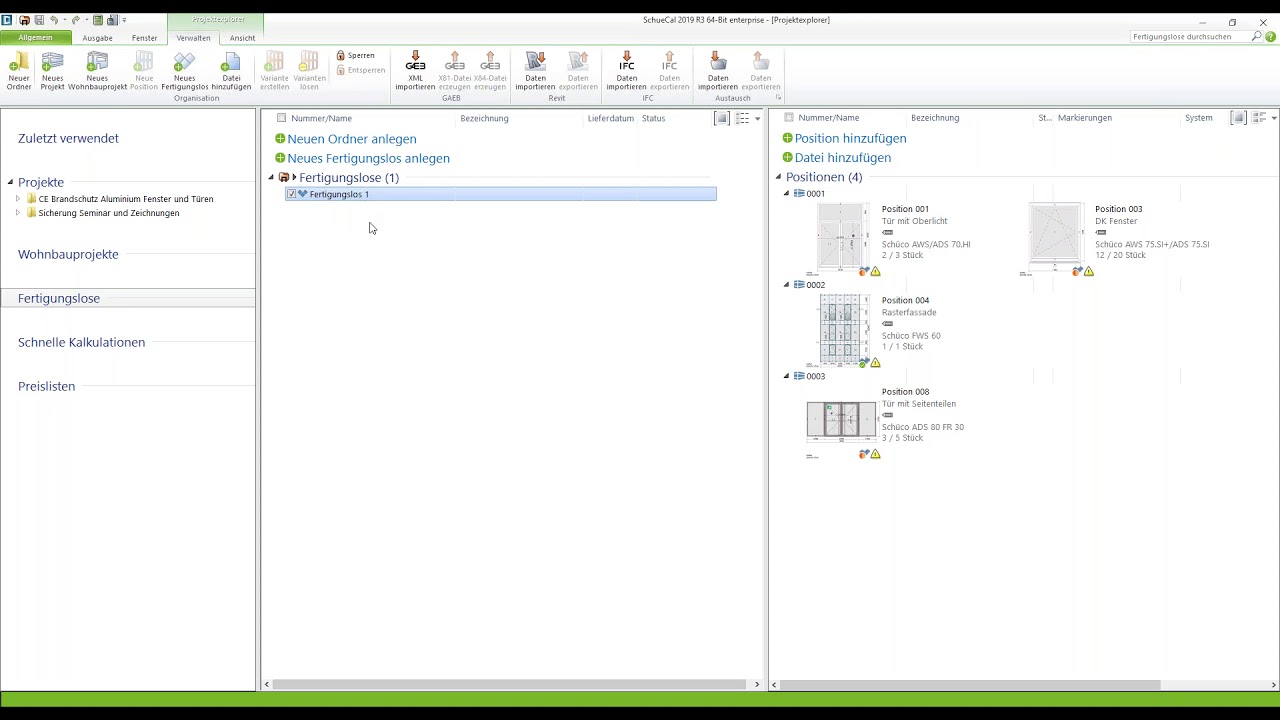
Task: Click the Sperren lock icon
Action: 341,56
